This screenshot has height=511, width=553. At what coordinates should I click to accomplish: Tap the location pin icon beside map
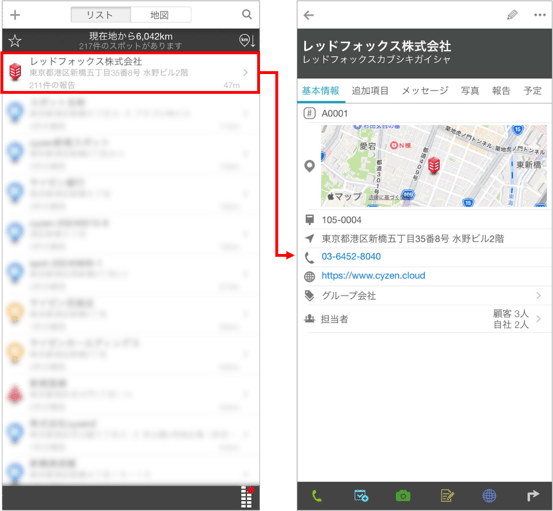tap(310, 166)
